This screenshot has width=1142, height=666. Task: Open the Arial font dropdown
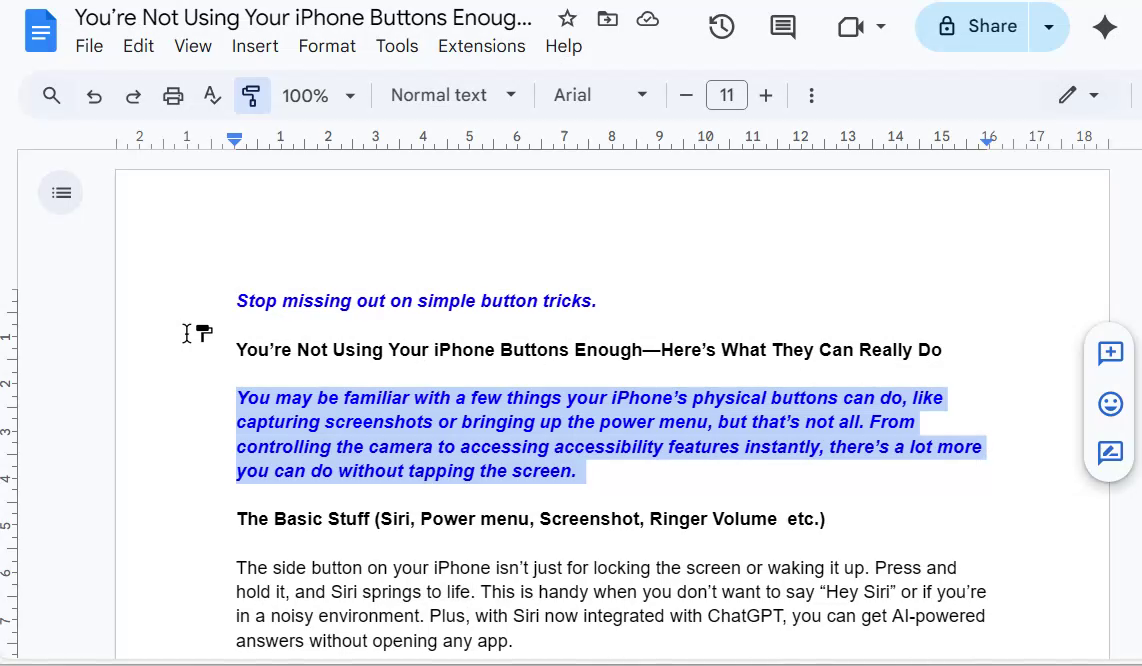600,95
